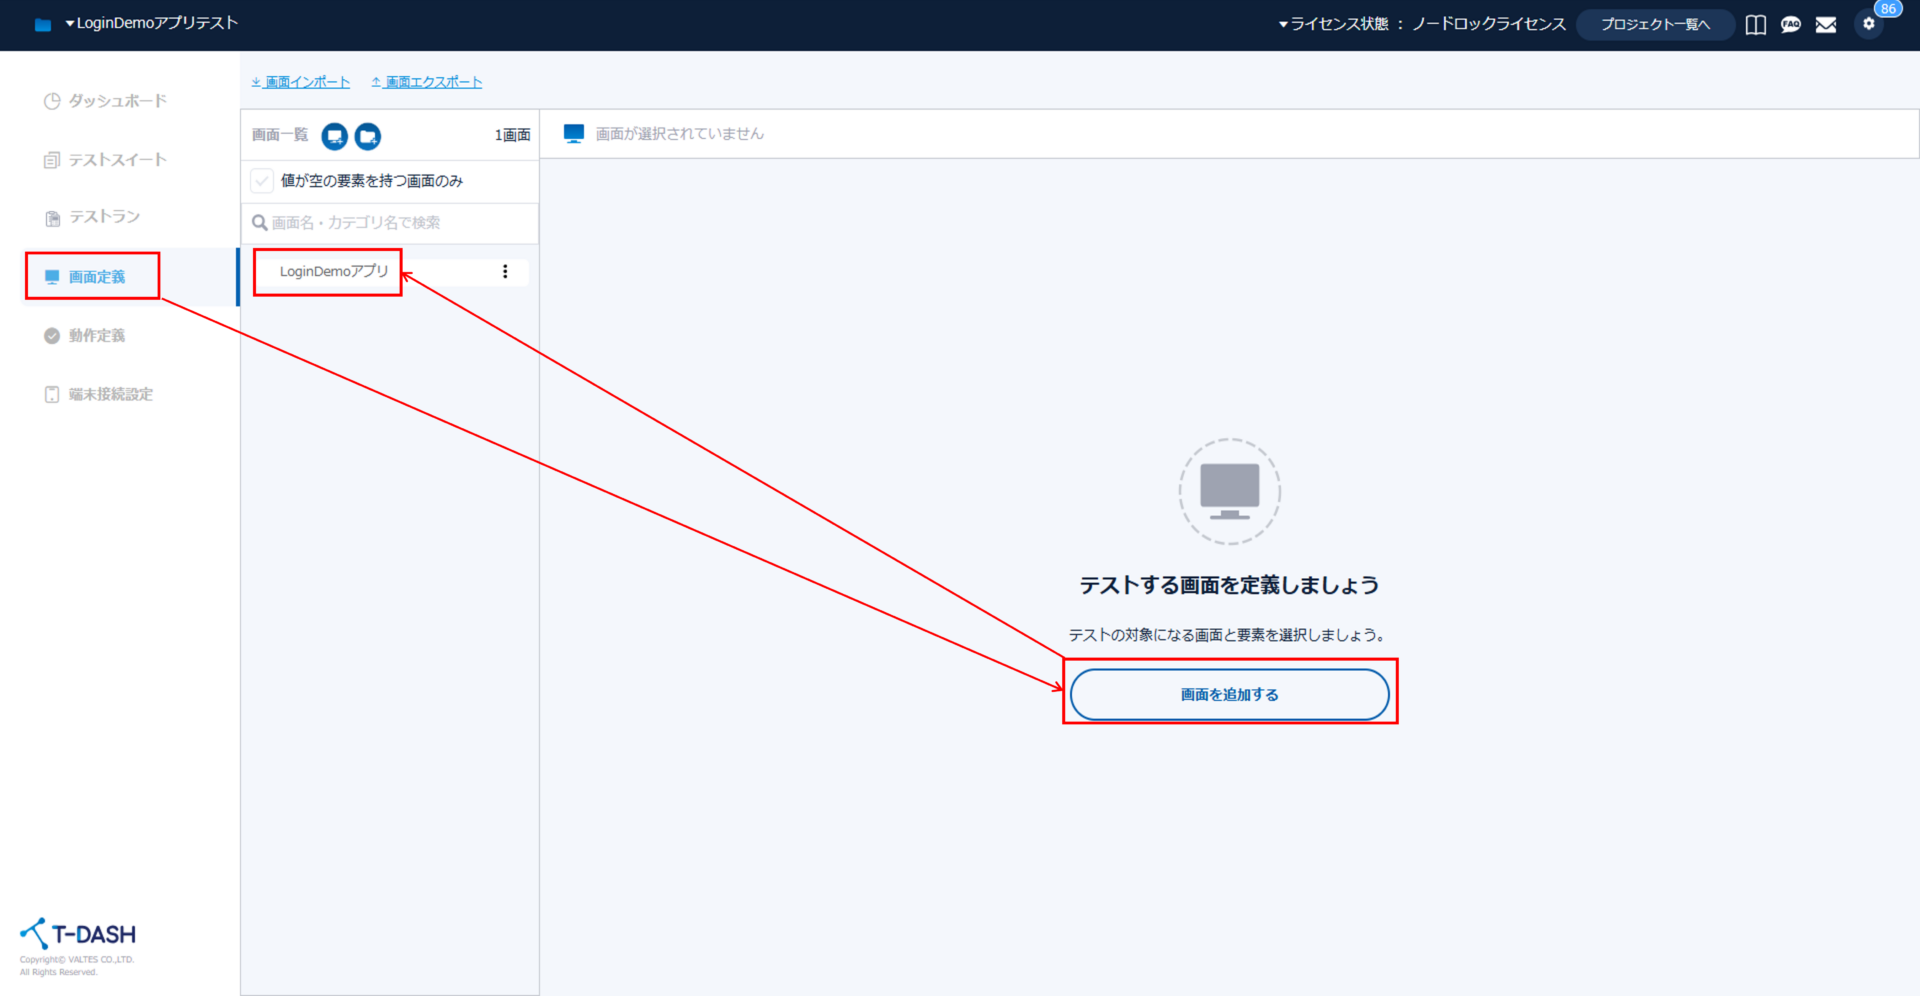Open the three-dot menu for LoginDemoアプリ
Image resolution: width=1920 pixels, height=996 pixels.
pos(505,272)
